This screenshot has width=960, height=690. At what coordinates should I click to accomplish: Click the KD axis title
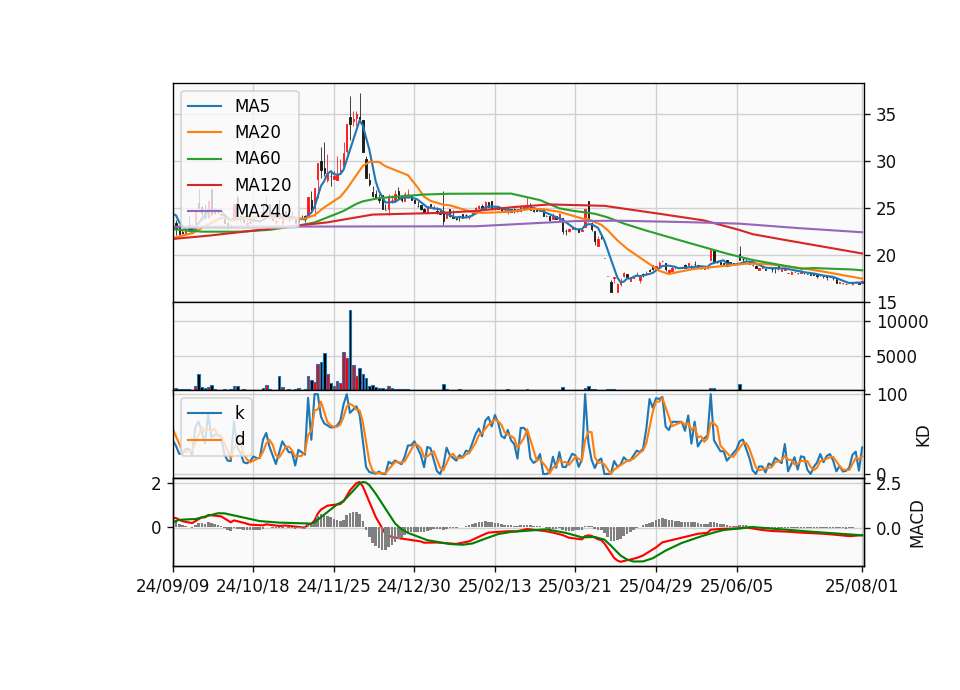click(x=923, y=437)
